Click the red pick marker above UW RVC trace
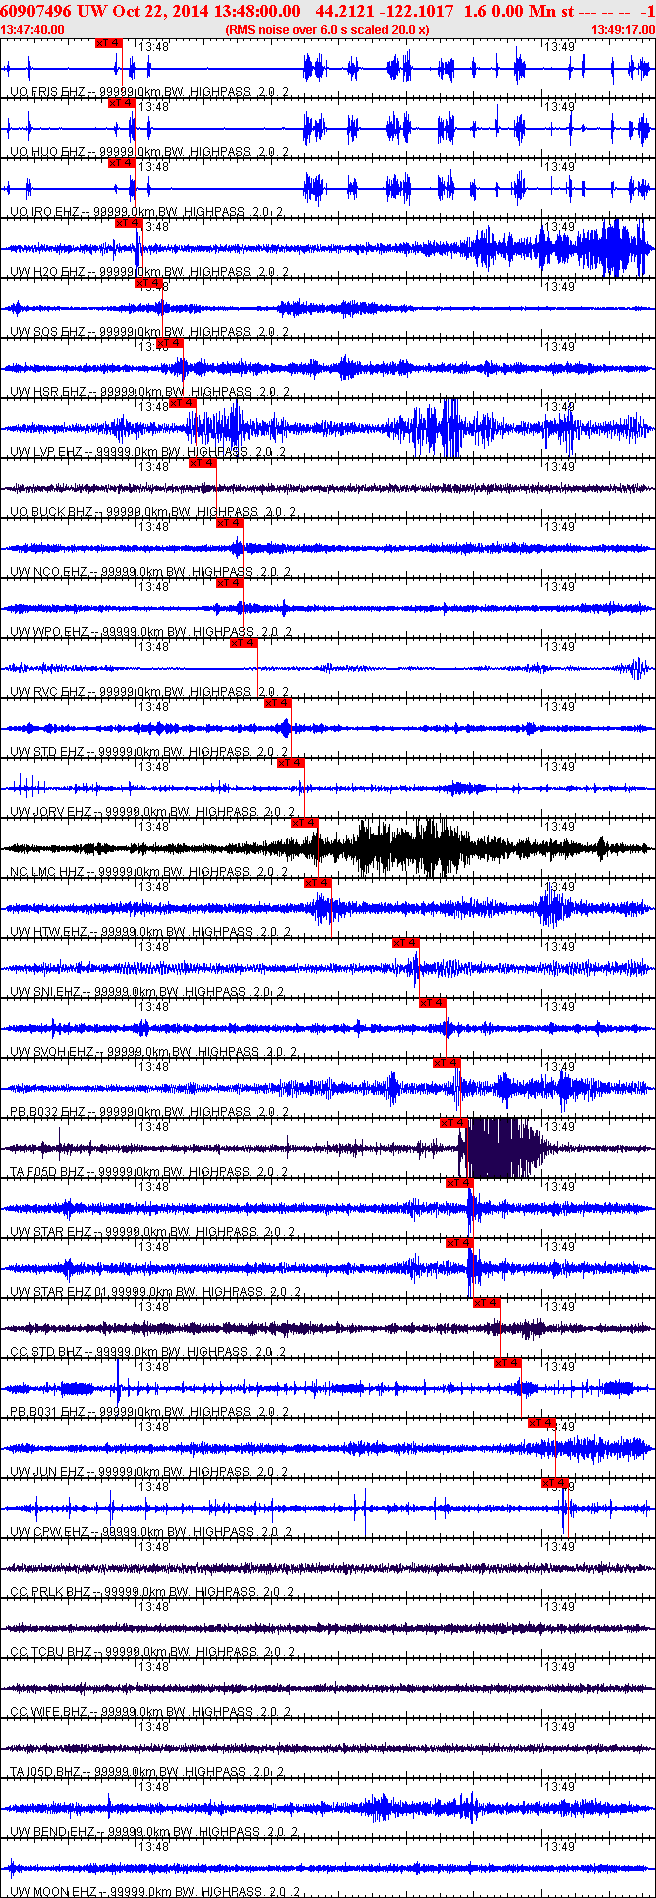This screenshot has width=656, height=1898. point(244,643)
